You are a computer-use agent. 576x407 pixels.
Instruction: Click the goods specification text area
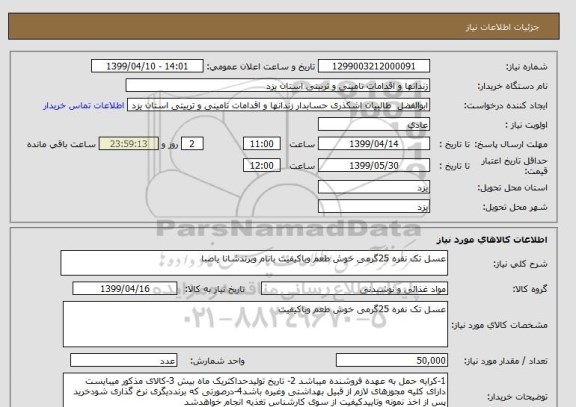pyautogui.click(x=255, y=324)
